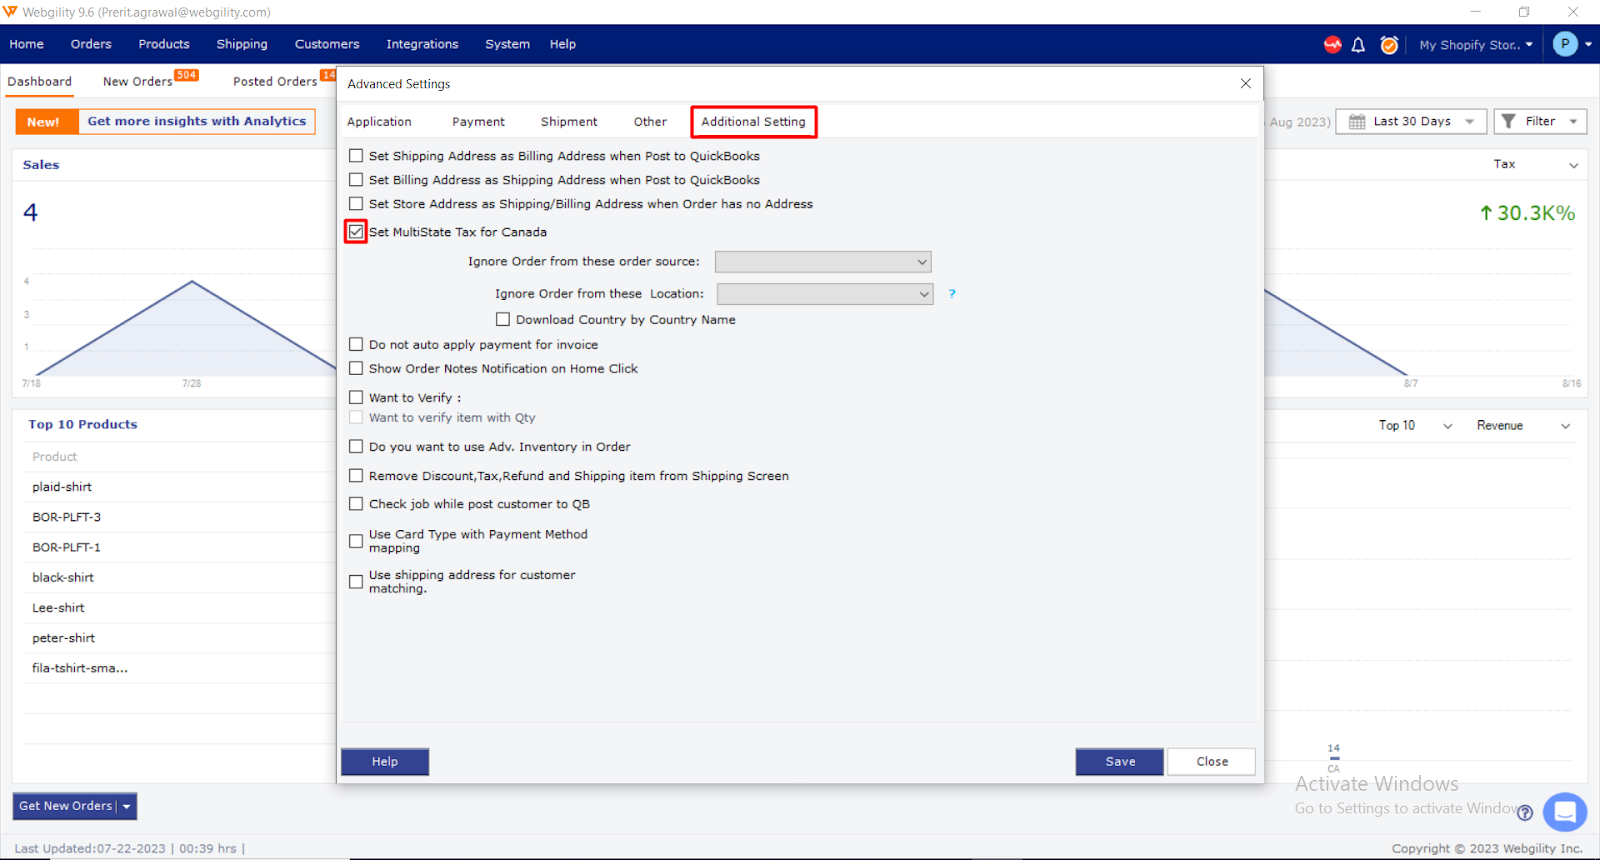Open Ignore Order from these order source dropdown
Screen dimensions: 1600x860
823,262
